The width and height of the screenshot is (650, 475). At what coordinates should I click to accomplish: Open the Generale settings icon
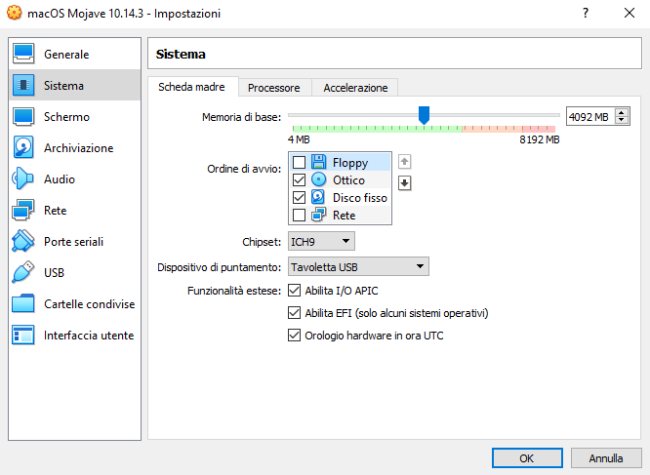pyautogui.click(x=24, y=54)
